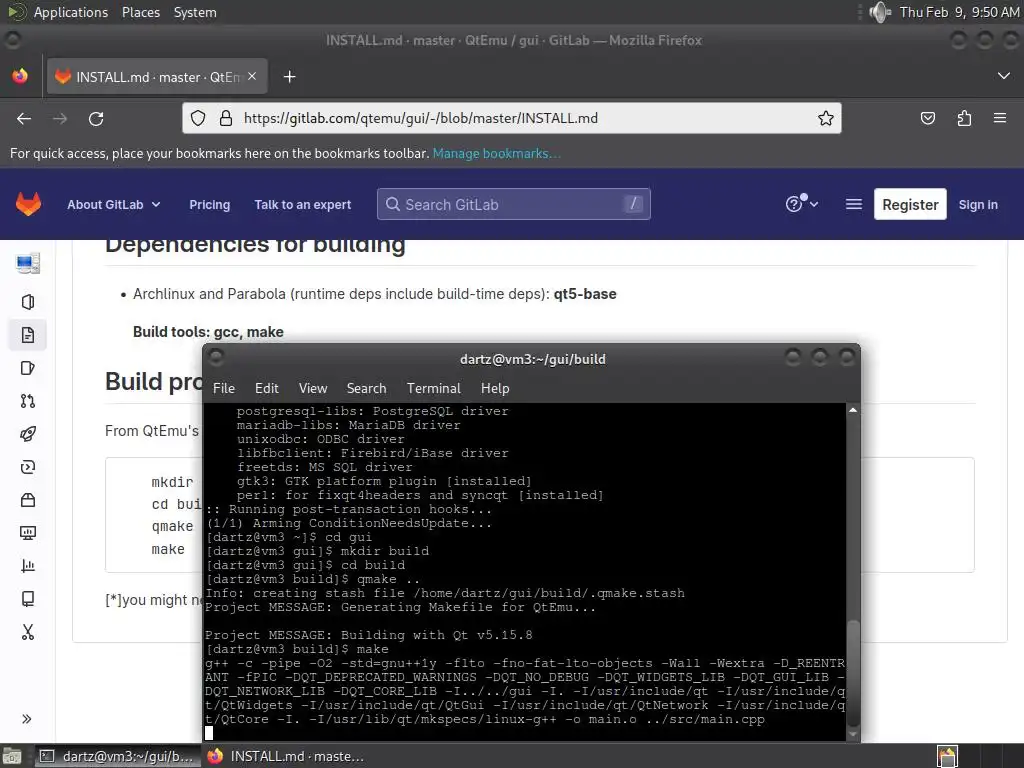Screen dimensions: 1024x768
Task: Open Firefox View icon
Action: tap(20, 76)
